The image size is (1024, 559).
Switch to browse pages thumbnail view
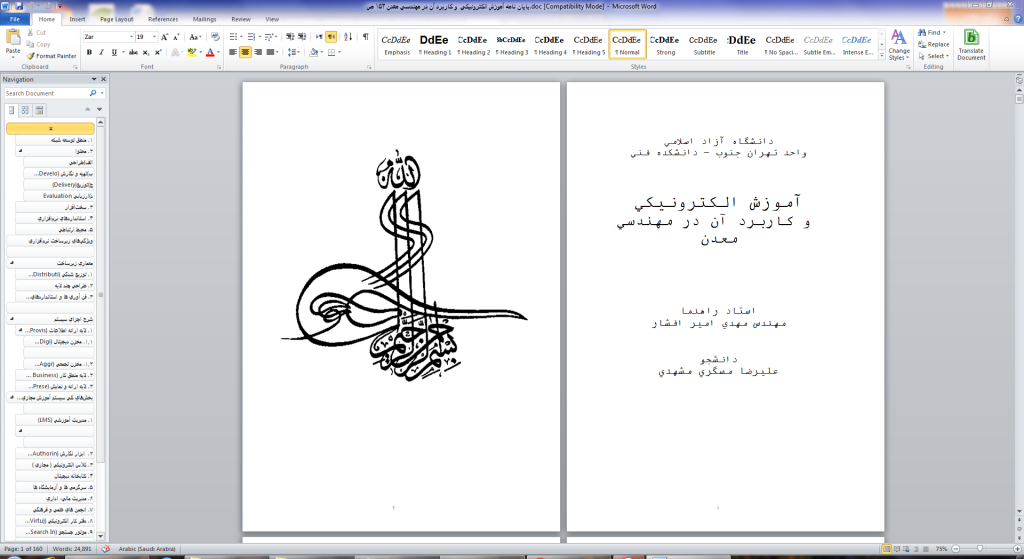[25, 109]
